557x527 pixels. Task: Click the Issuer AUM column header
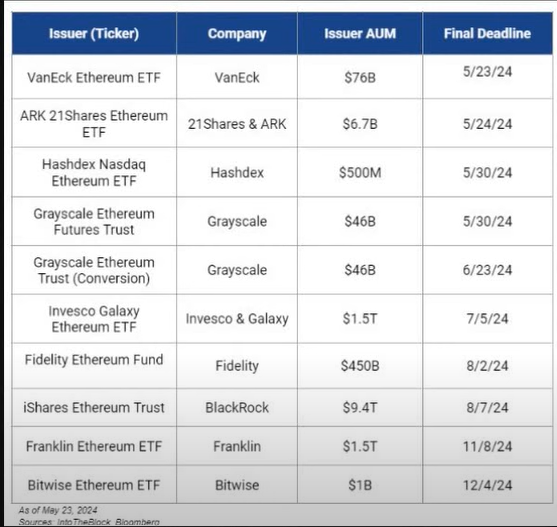(360, 33)
